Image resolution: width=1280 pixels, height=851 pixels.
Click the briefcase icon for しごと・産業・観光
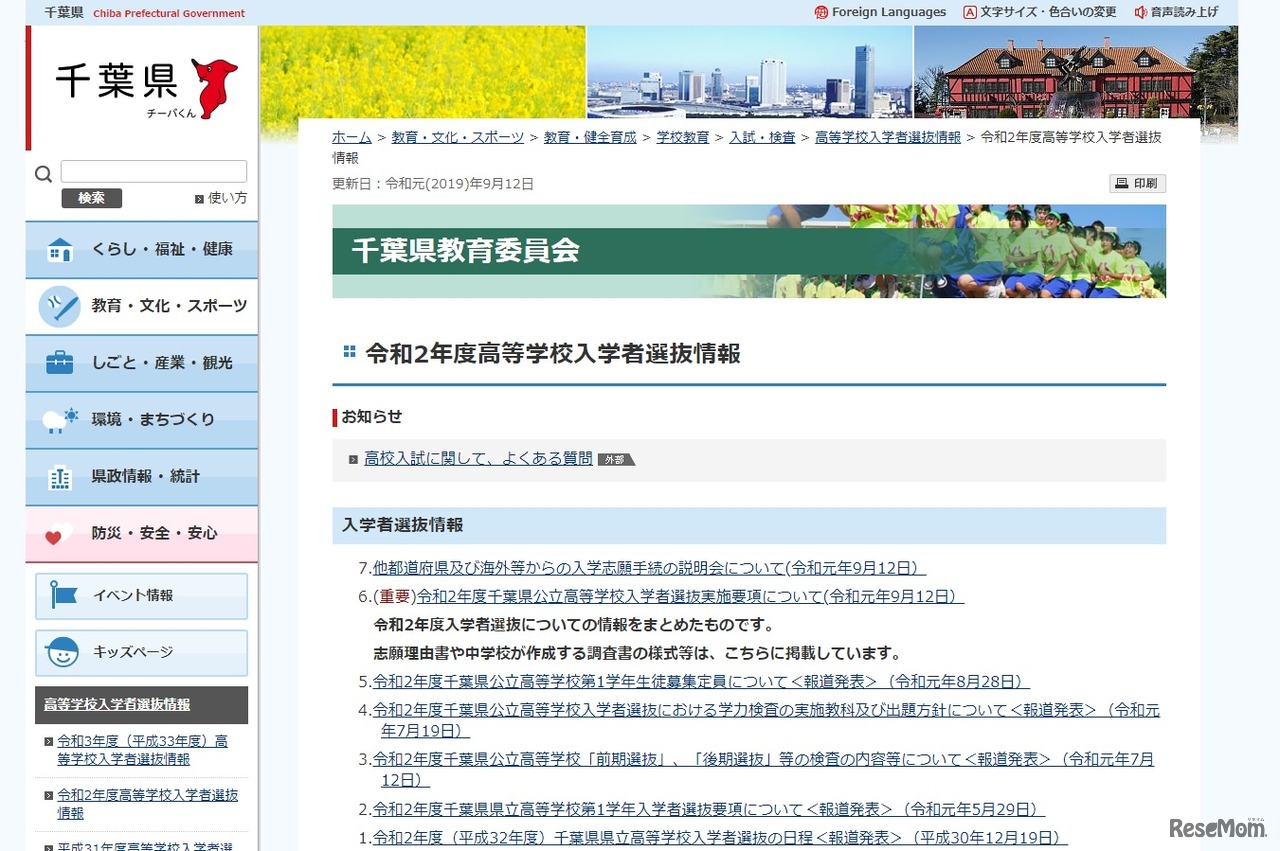pos(60,363)
